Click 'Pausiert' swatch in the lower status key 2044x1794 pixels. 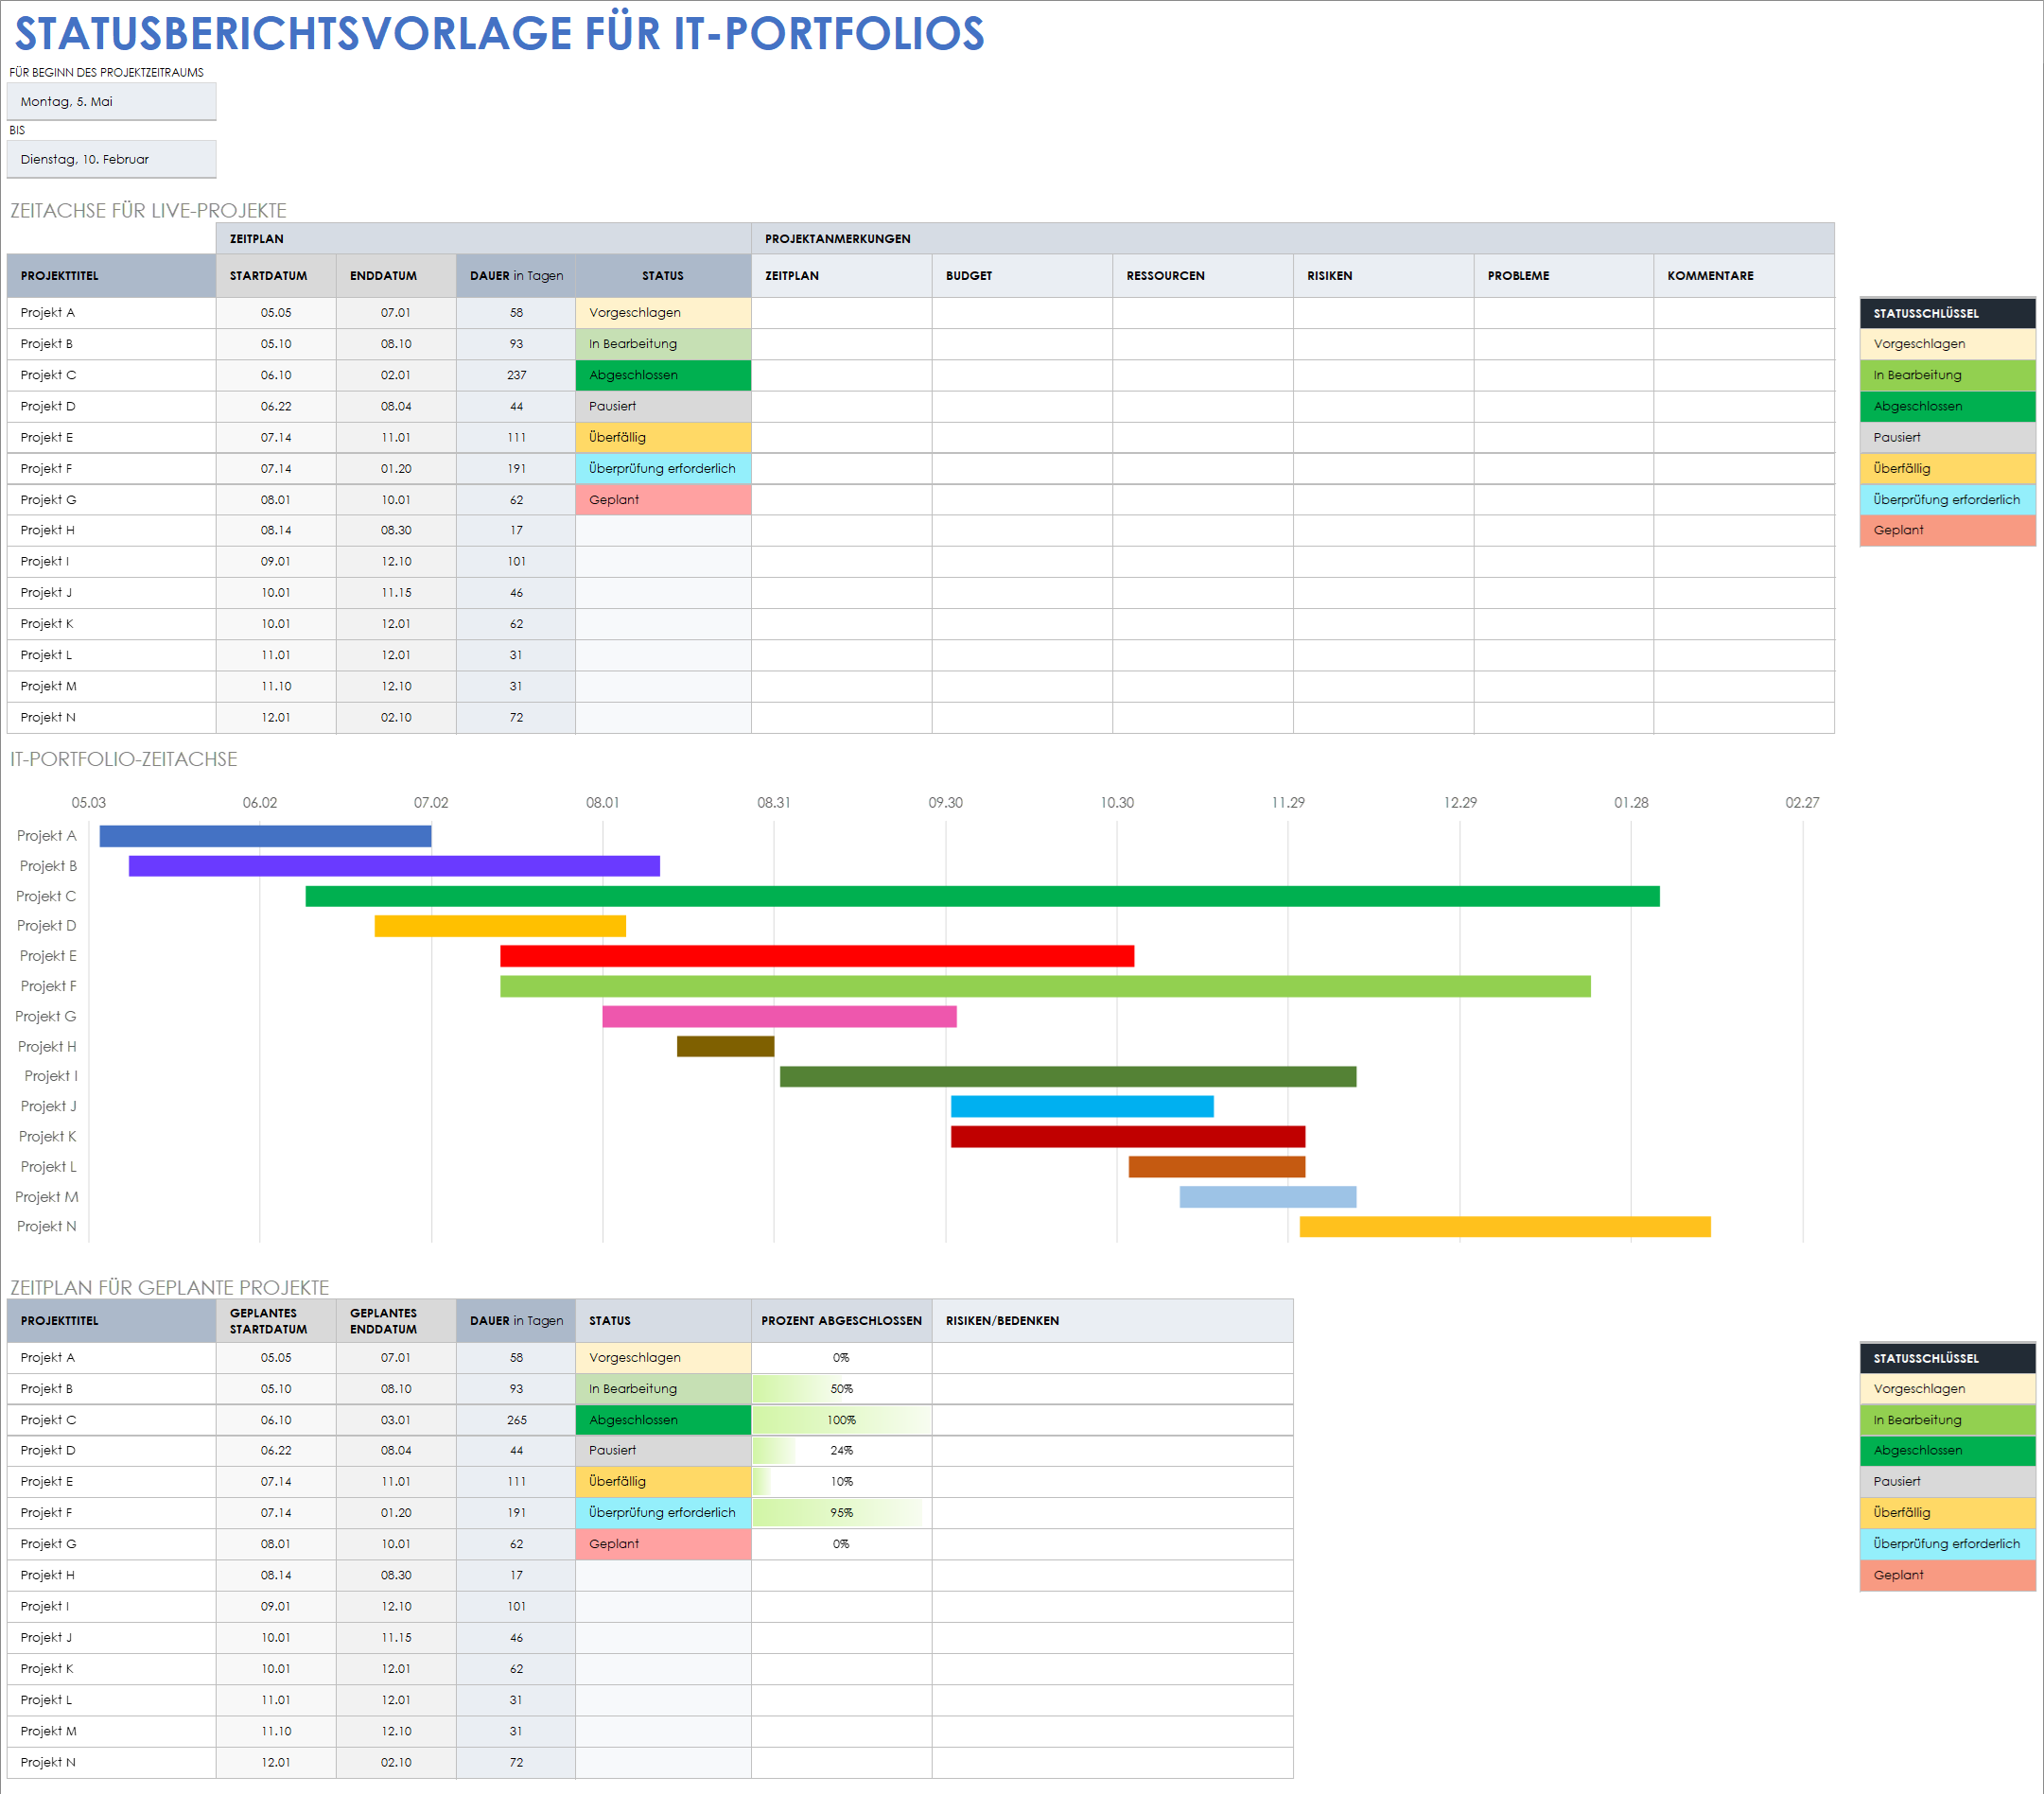[x=1947, y=1482]
